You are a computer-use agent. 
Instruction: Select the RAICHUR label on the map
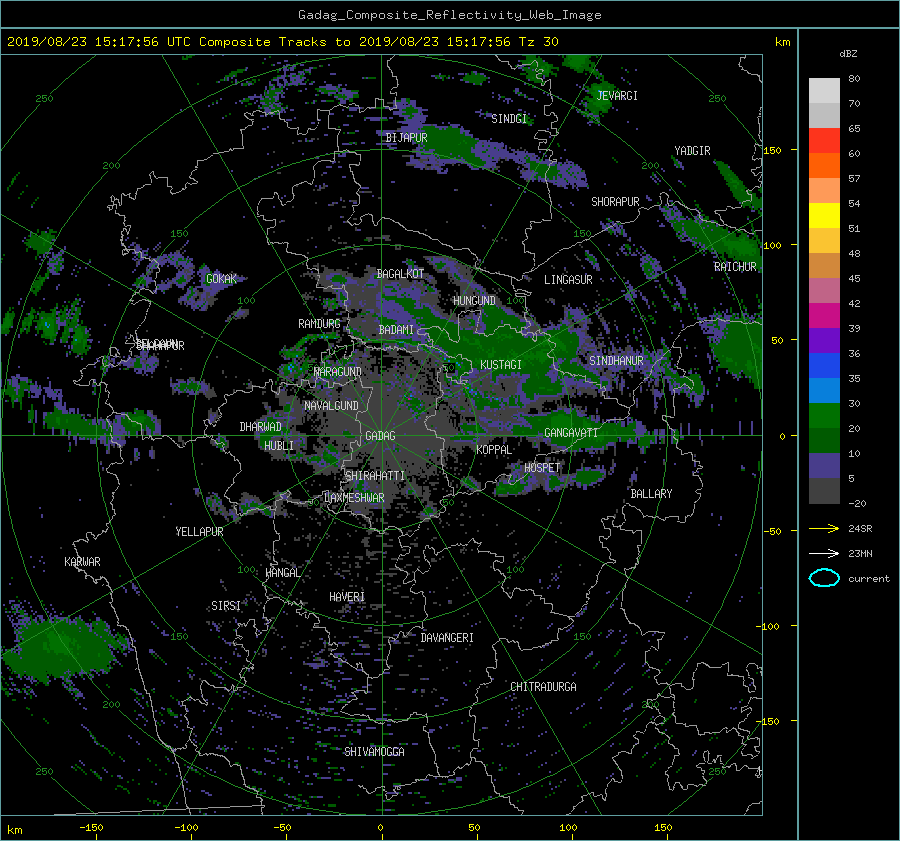tap(735, 267)
